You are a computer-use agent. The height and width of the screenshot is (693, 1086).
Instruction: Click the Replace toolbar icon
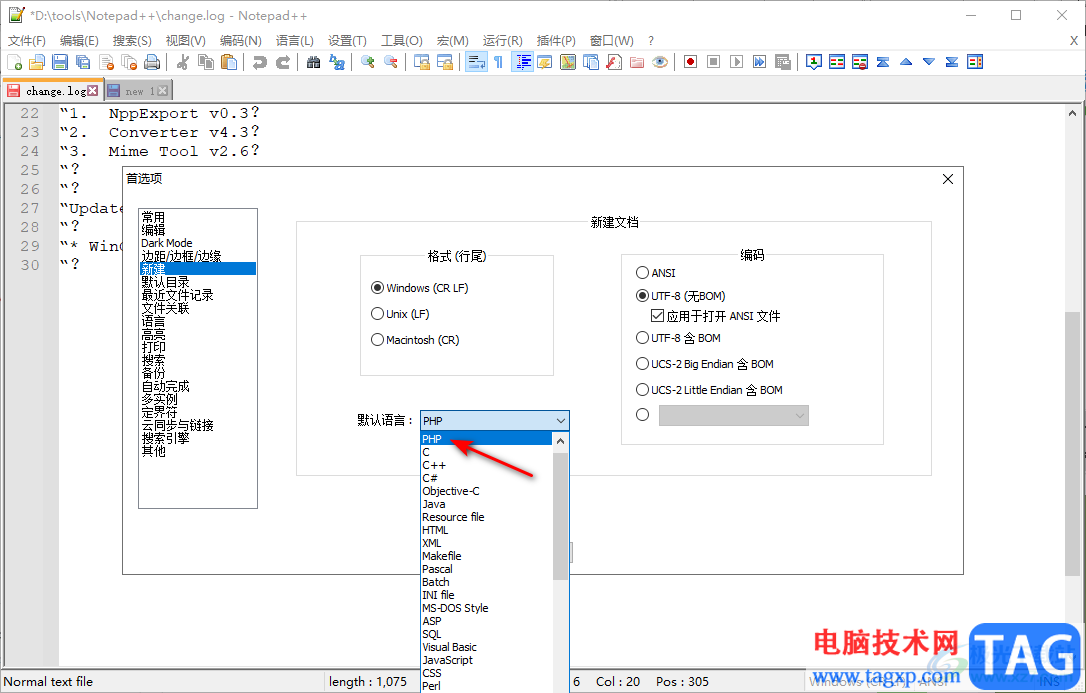click(337, 62)
